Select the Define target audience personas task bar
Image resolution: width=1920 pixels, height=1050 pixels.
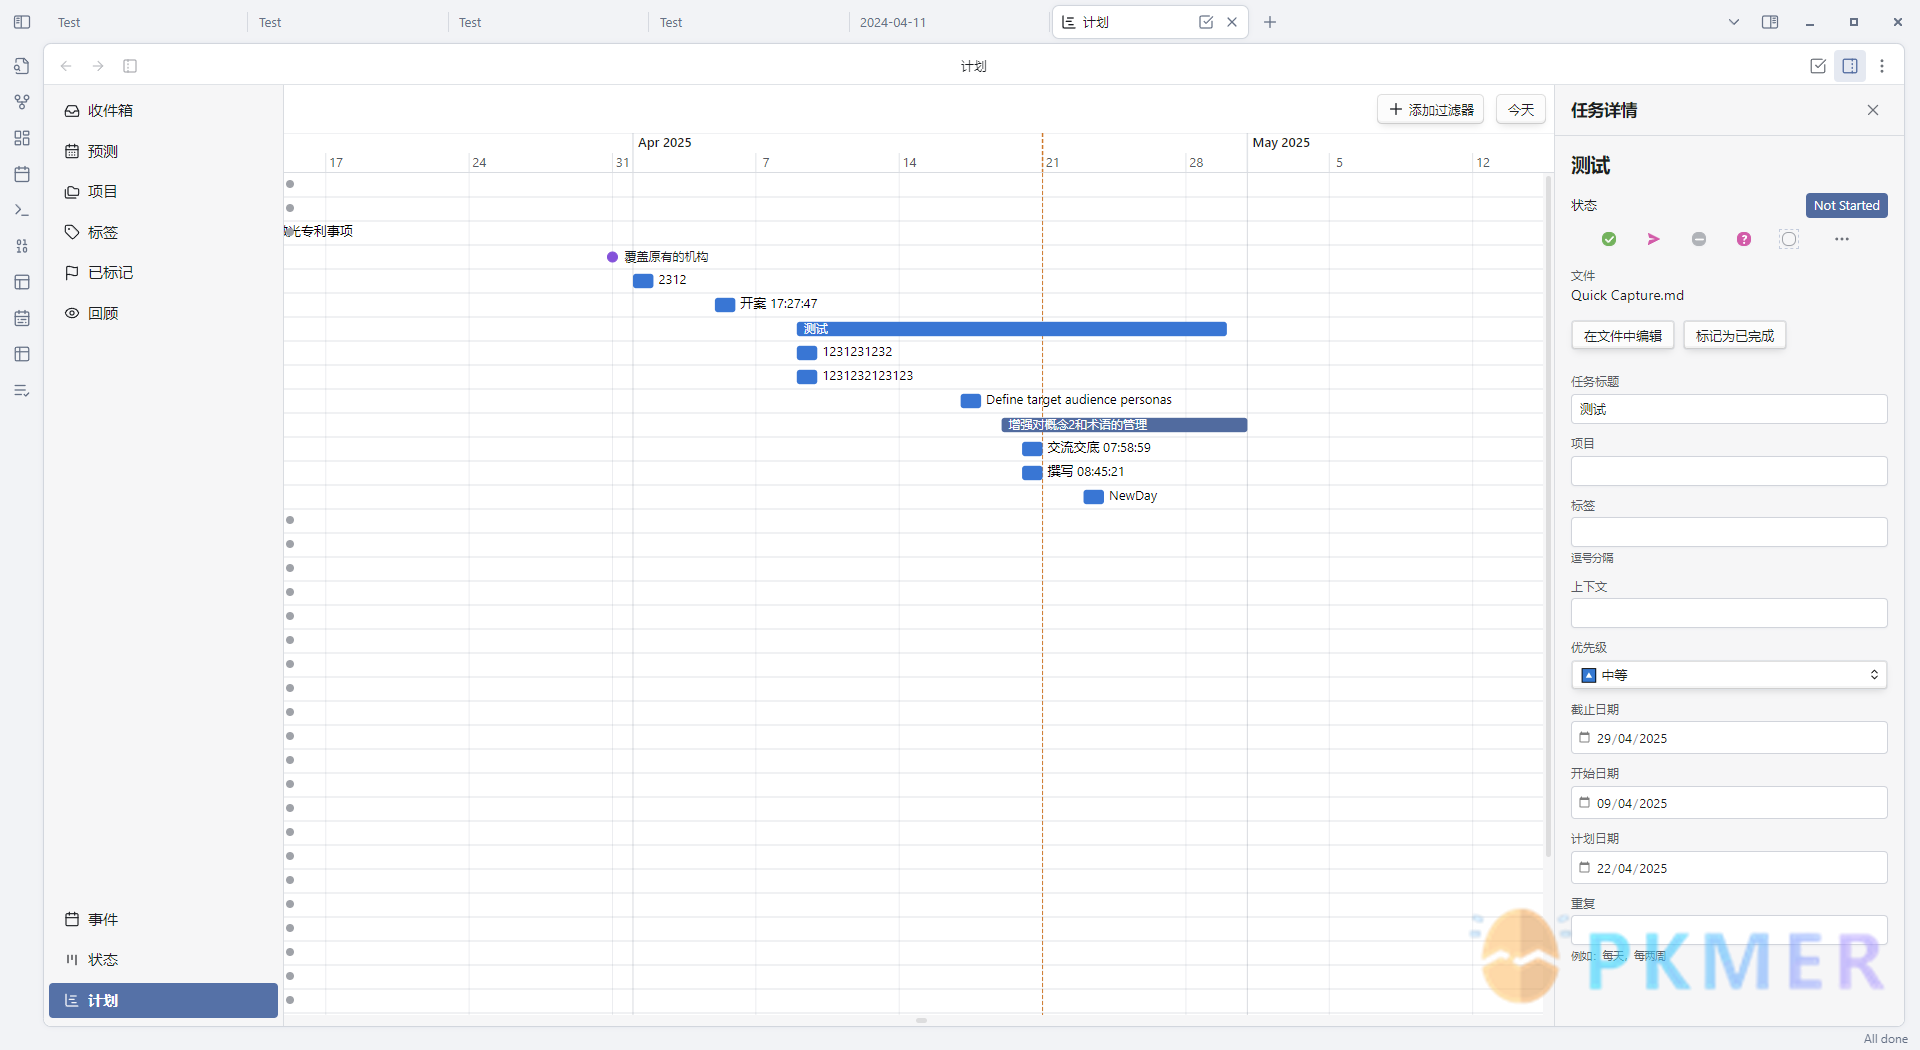click(x=970, y=400)
